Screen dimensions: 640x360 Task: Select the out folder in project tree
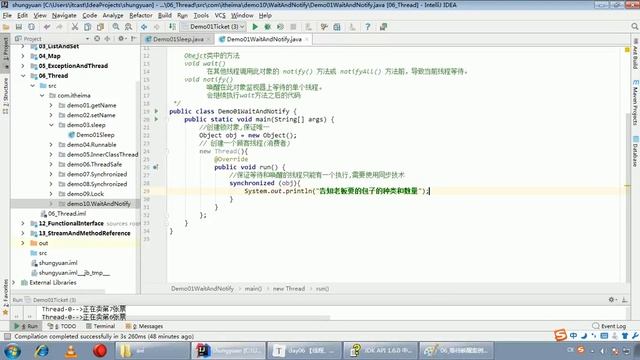tap(40, 243)
